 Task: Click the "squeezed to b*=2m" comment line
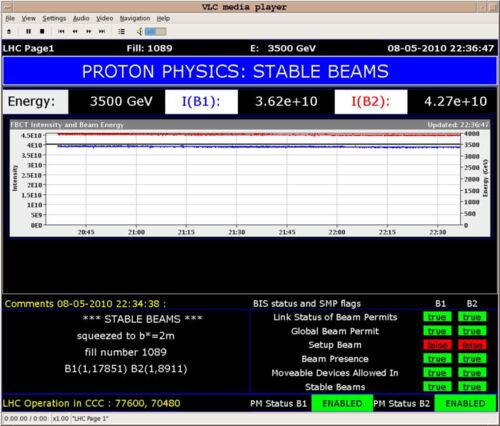pos(126,336)
